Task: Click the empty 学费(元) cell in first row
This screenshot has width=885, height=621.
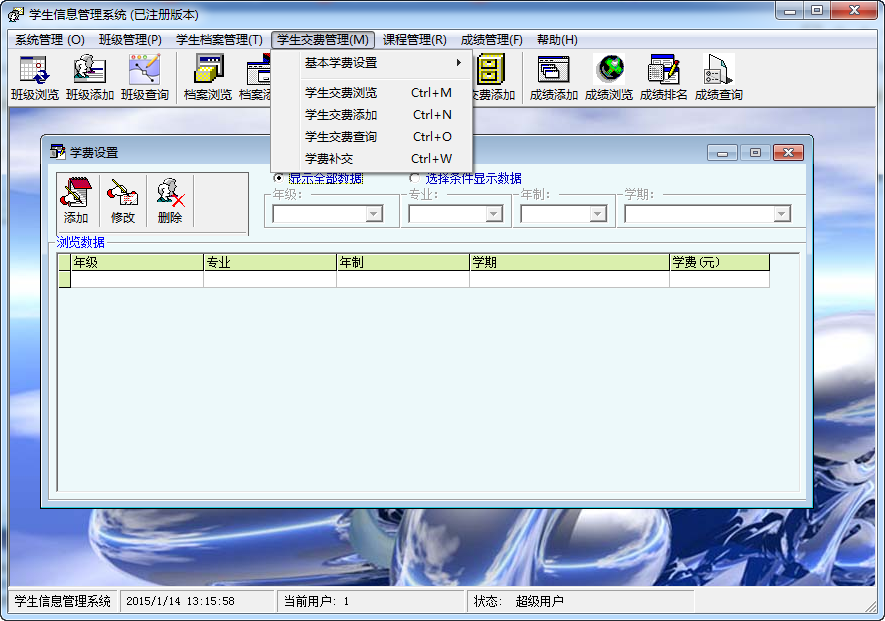Action: [720, 279]
